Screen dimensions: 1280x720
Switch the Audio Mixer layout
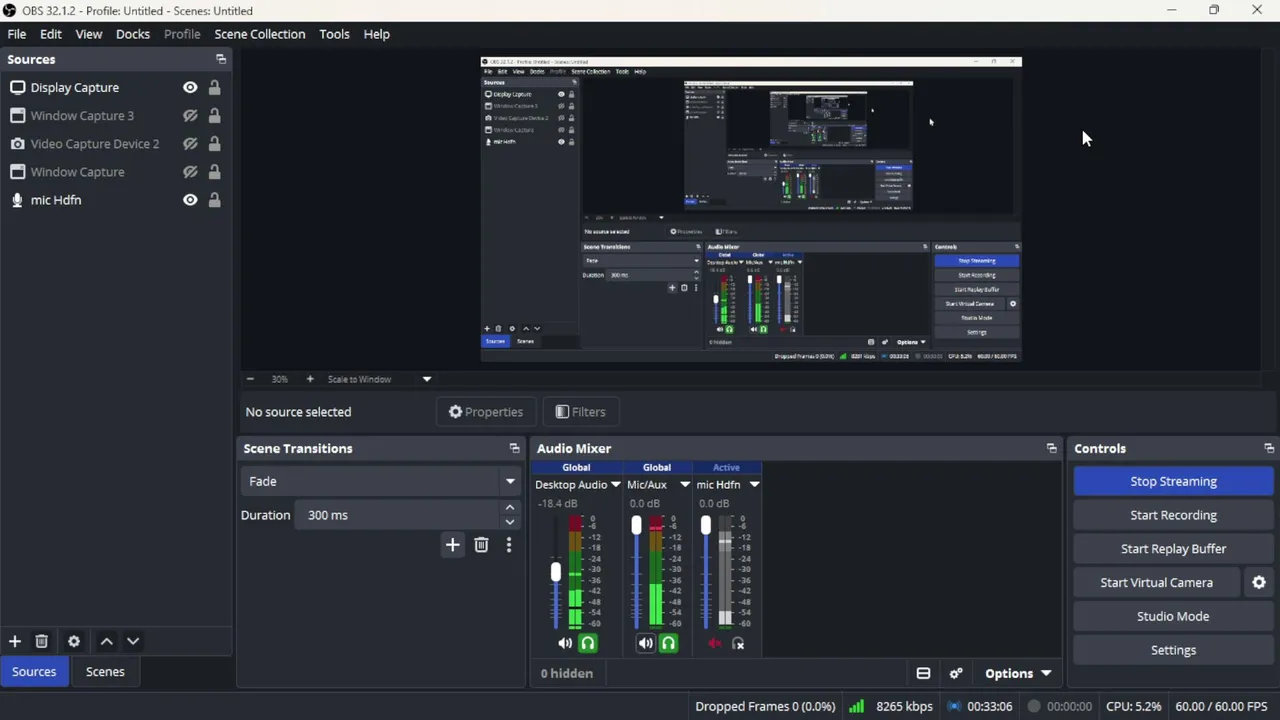tap(923, 673)
